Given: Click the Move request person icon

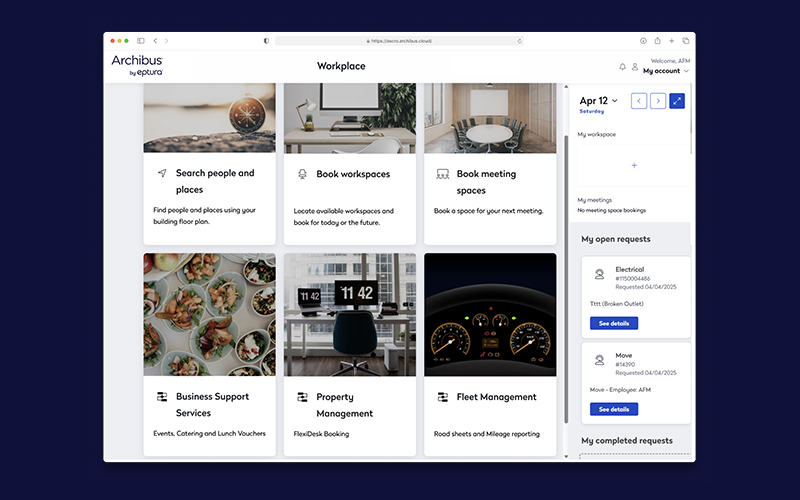Looking at the screenshot, I should (599, 360).
